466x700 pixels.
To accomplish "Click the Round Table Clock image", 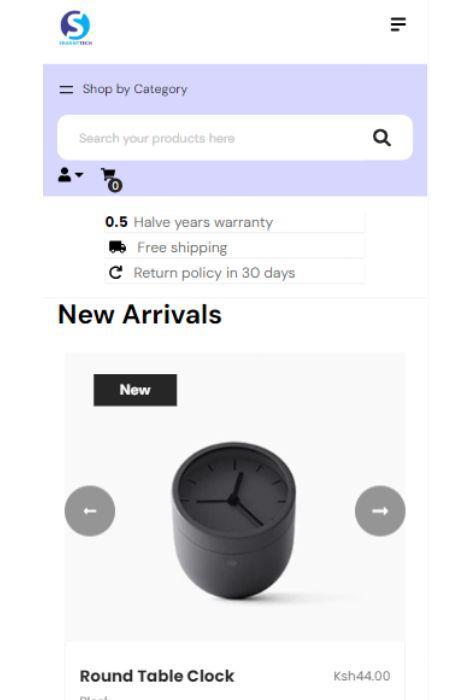I will click(234, 520).
